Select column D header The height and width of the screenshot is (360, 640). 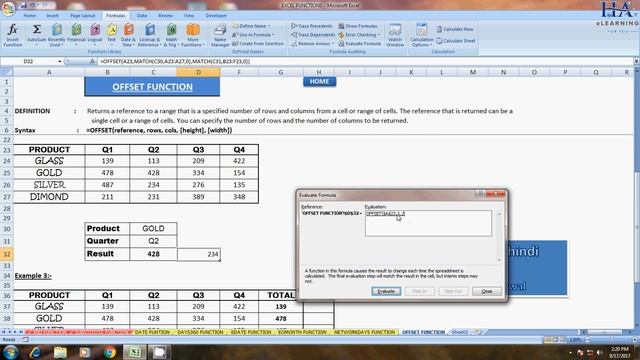coord(198,72)
